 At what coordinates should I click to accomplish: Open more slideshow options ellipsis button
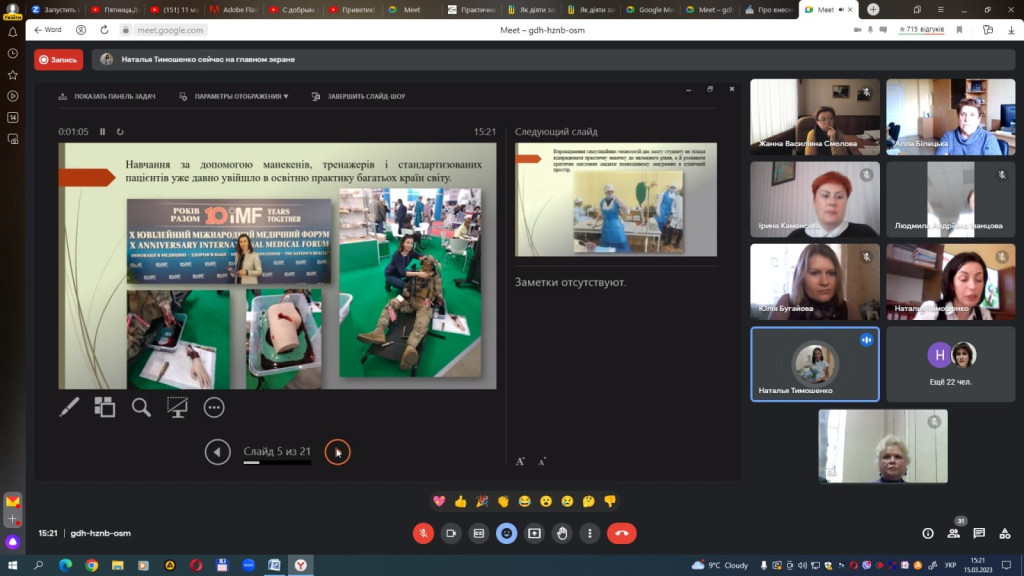(x=213, y=407)
